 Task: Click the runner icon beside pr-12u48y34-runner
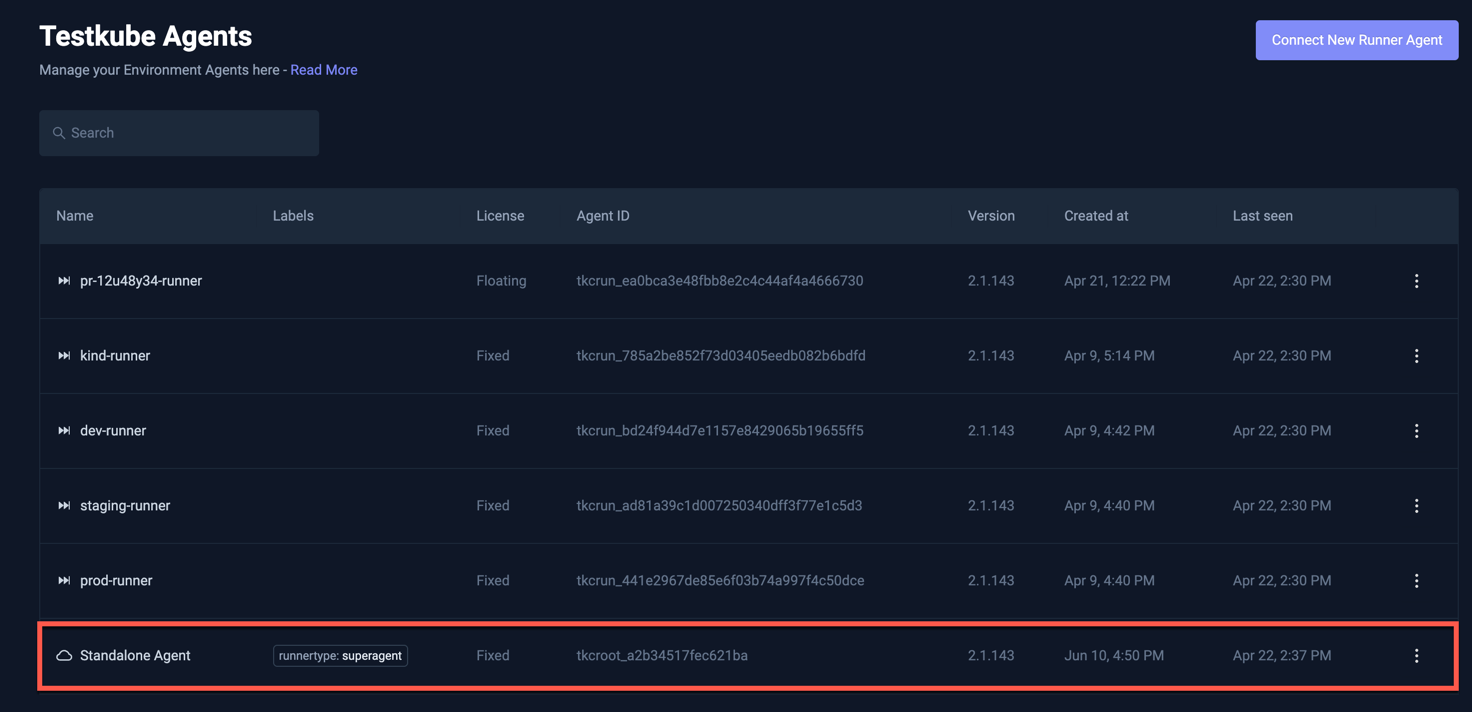tap(64, 281)
